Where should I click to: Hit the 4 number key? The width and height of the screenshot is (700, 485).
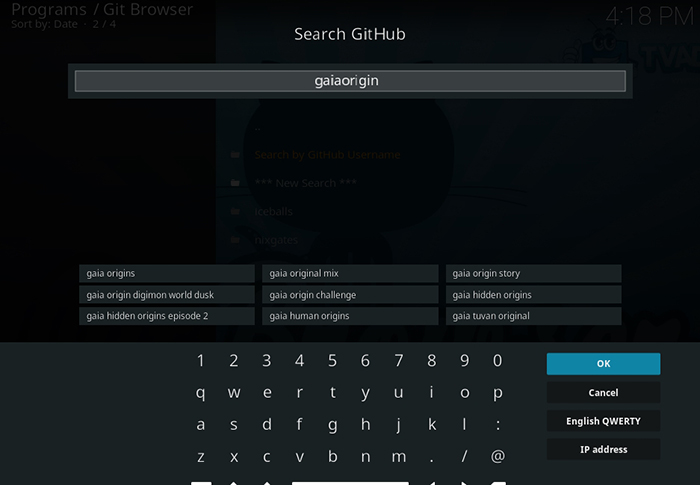click(x=300, y=360)
